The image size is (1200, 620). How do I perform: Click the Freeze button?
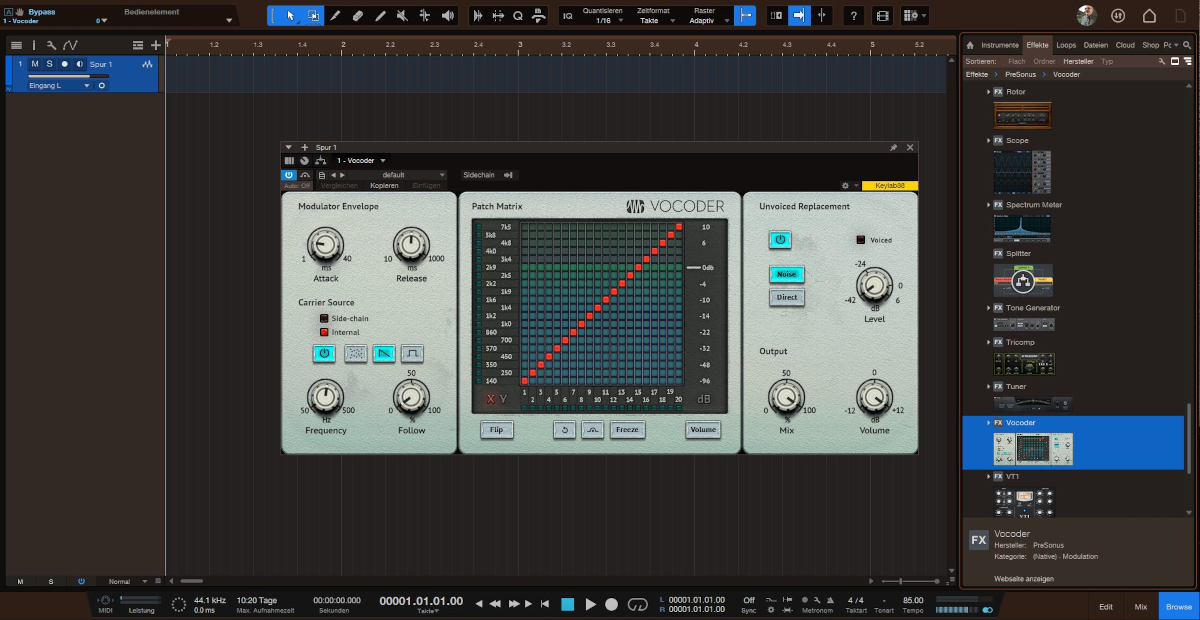[627, 430]
